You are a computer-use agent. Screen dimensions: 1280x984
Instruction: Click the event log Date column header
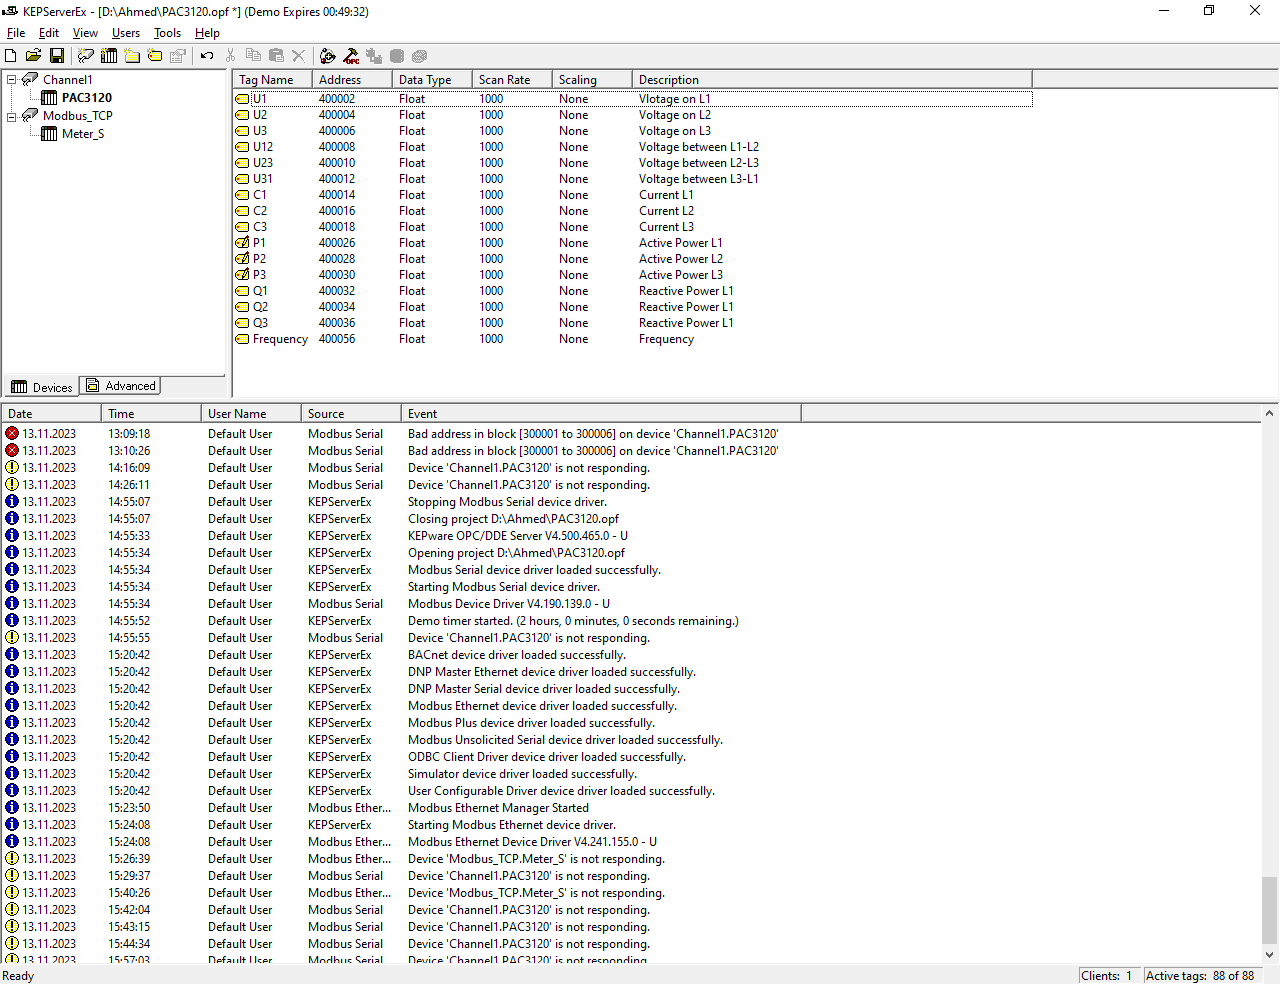tap(51, 414)
